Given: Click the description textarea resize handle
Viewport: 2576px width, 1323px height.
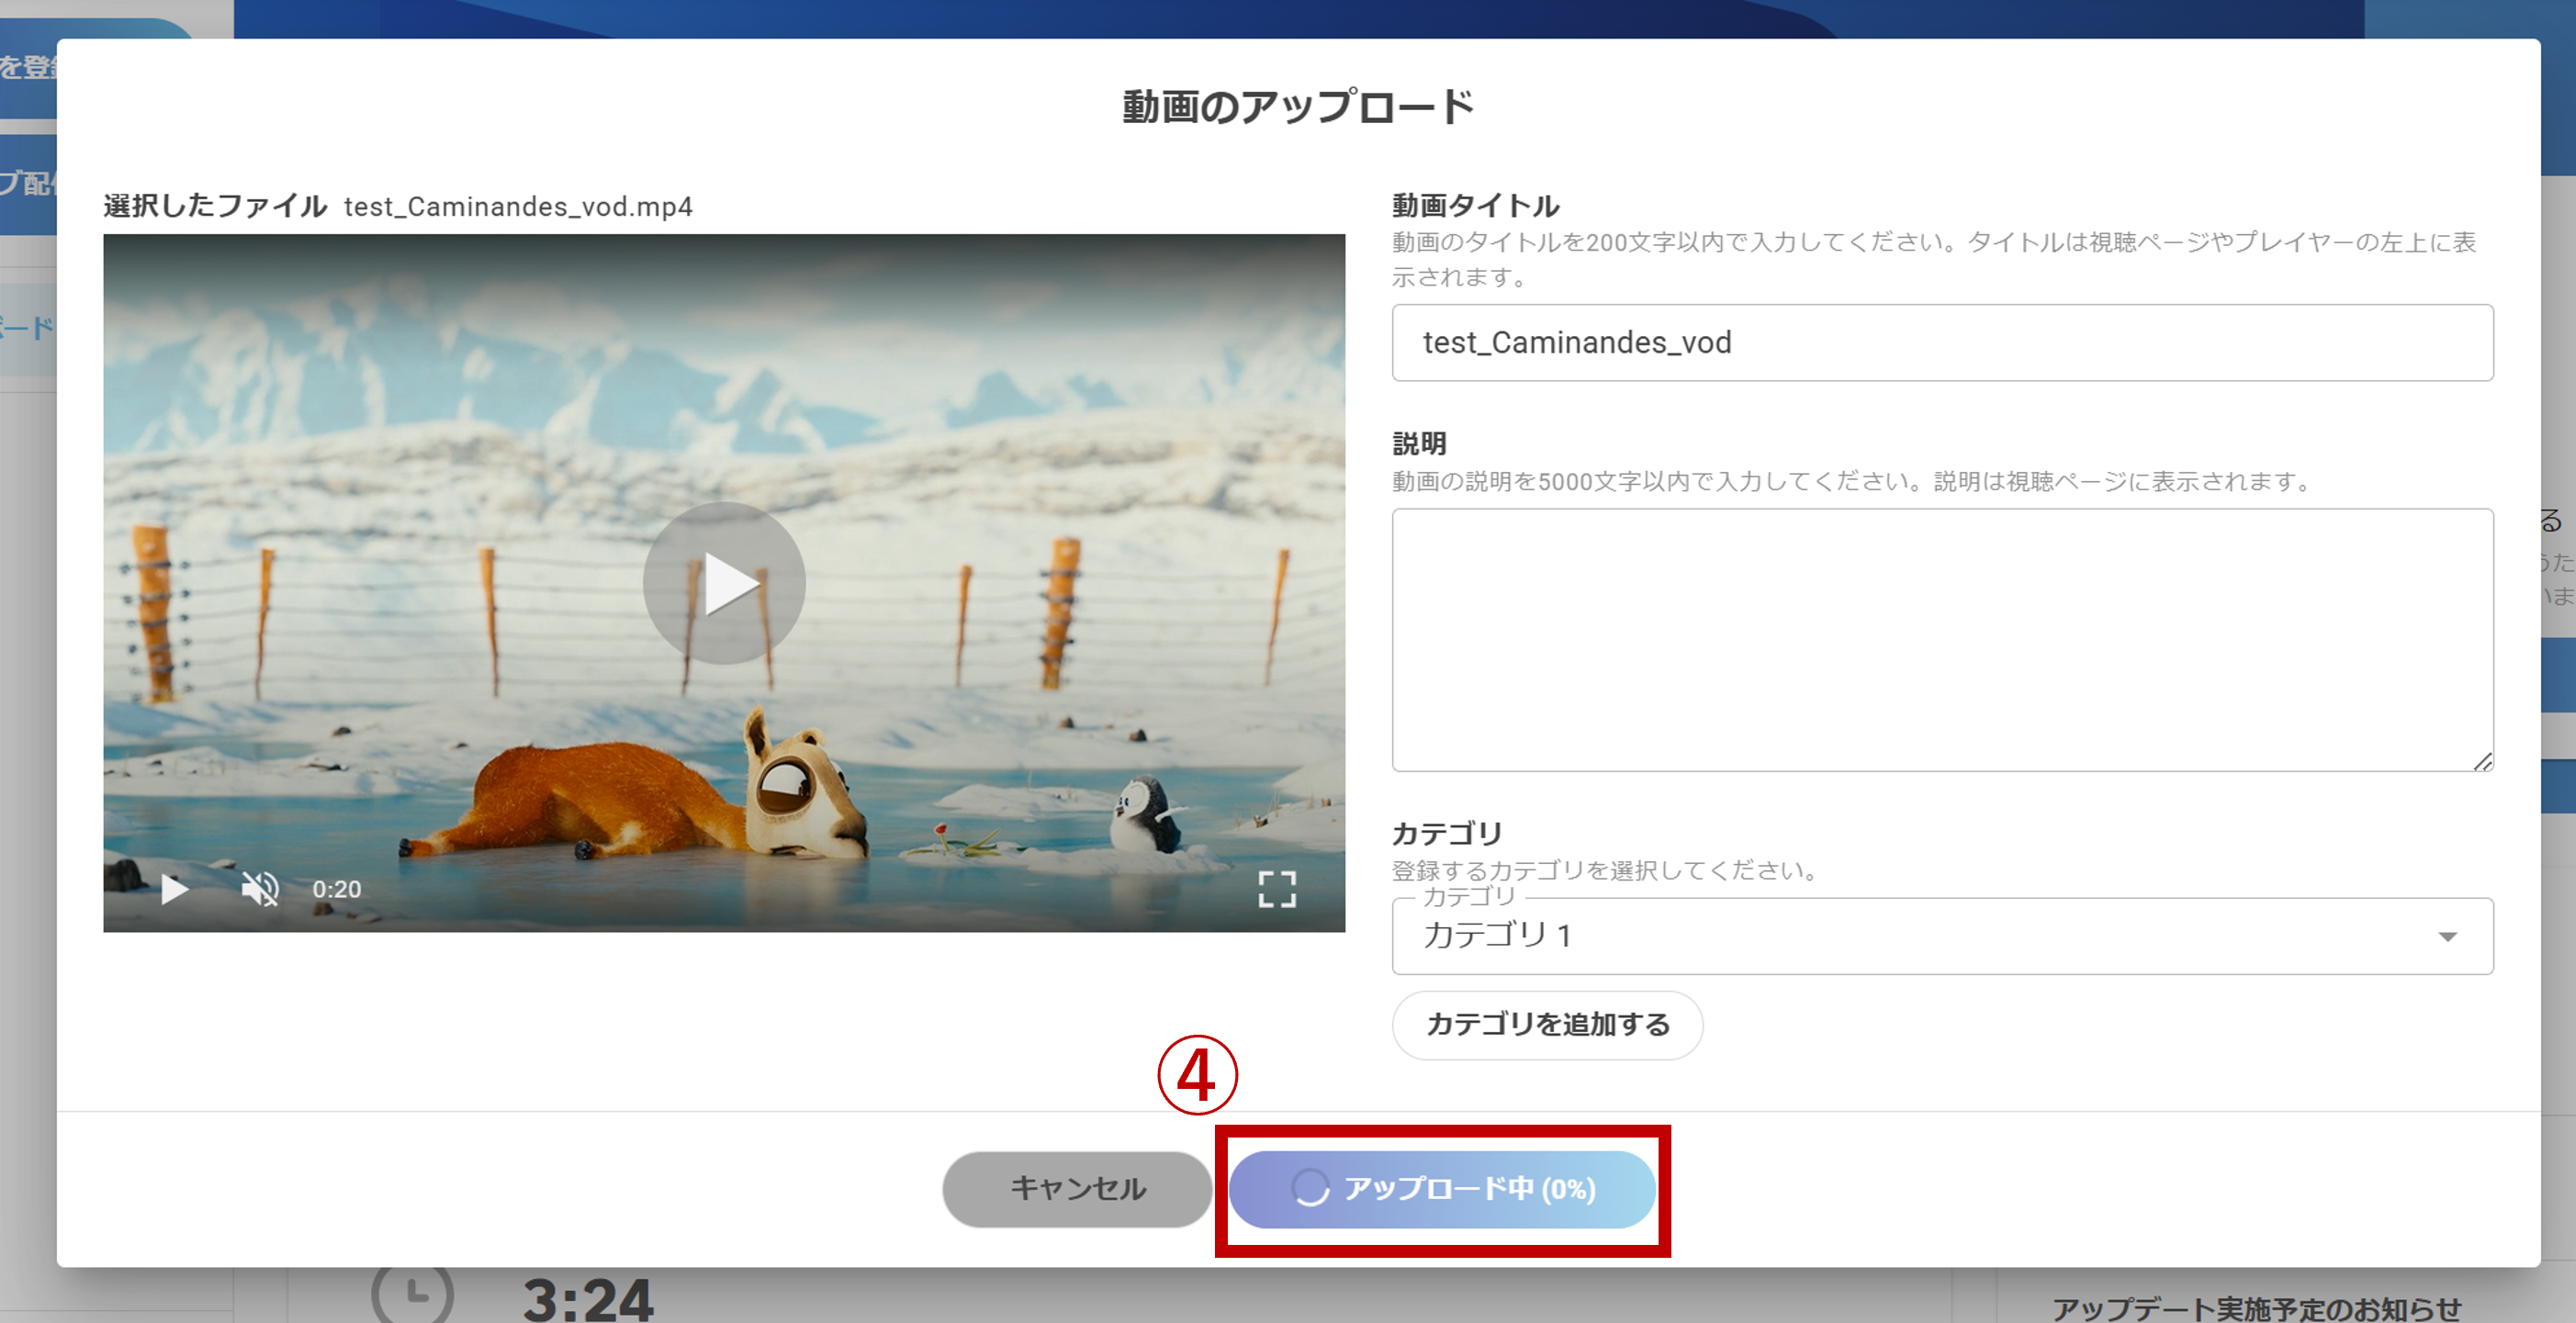Looking at the screenshot, I should click(x=2482, y=761).
